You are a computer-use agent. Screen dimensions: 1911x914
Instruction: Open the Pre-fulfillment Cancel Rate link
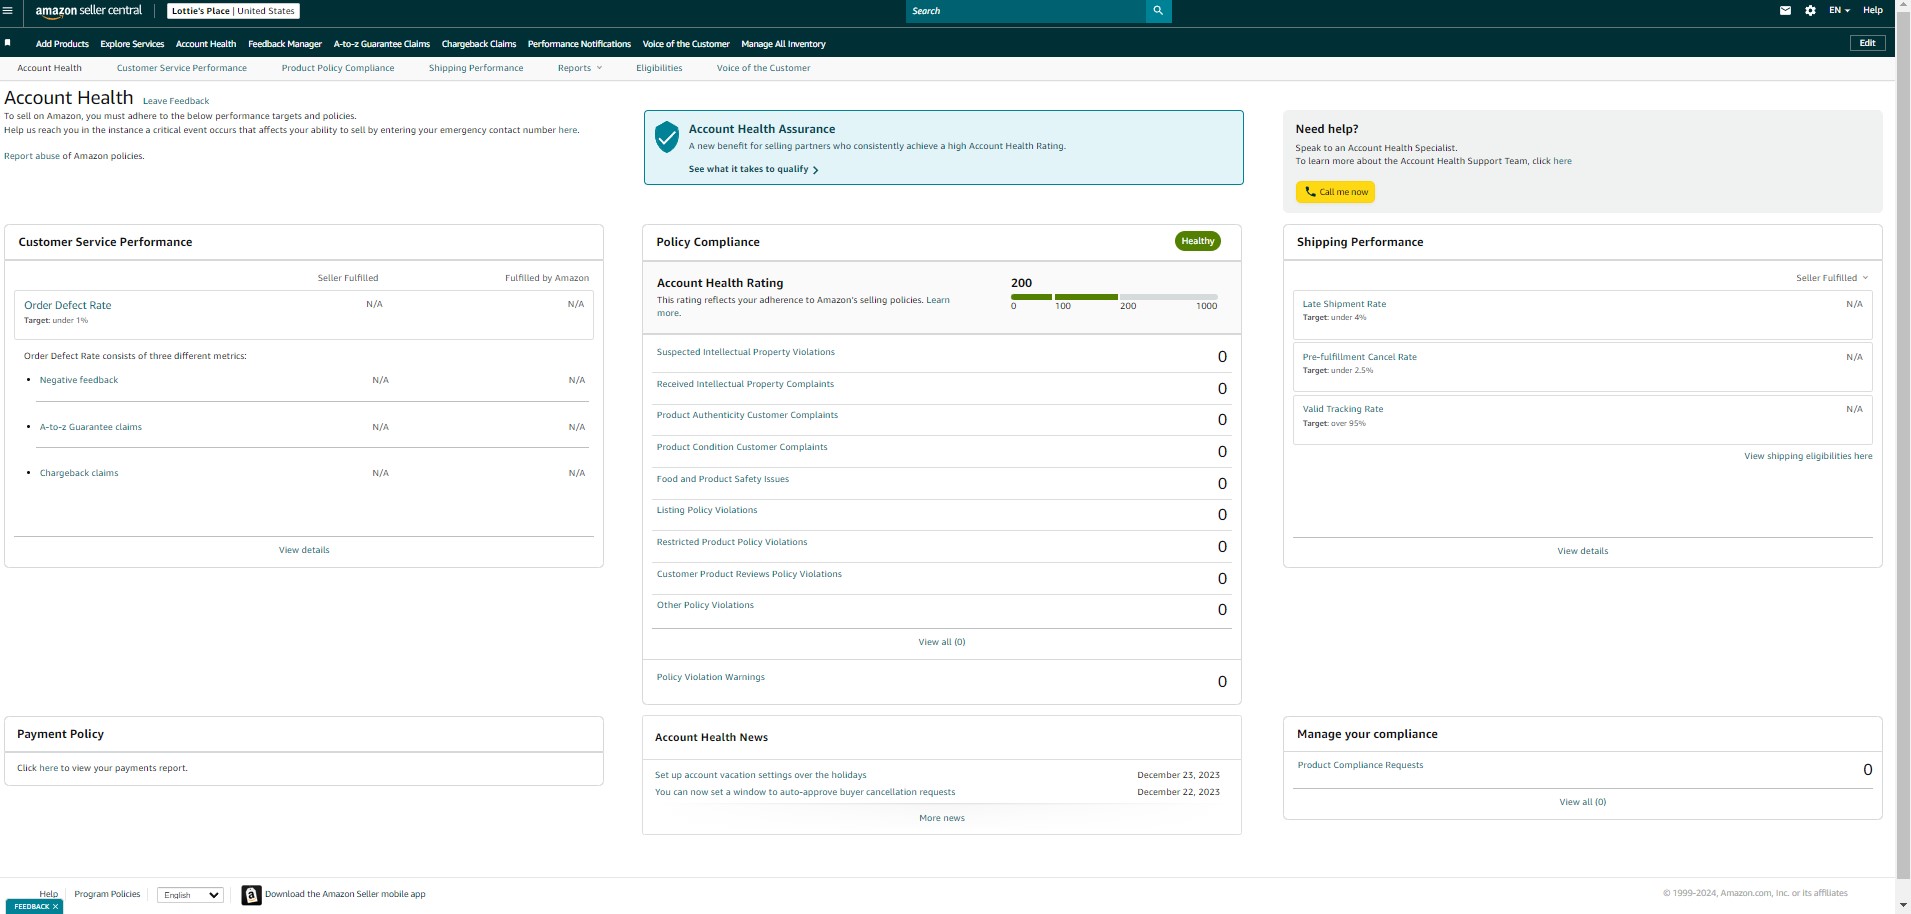coord(1360,357)
